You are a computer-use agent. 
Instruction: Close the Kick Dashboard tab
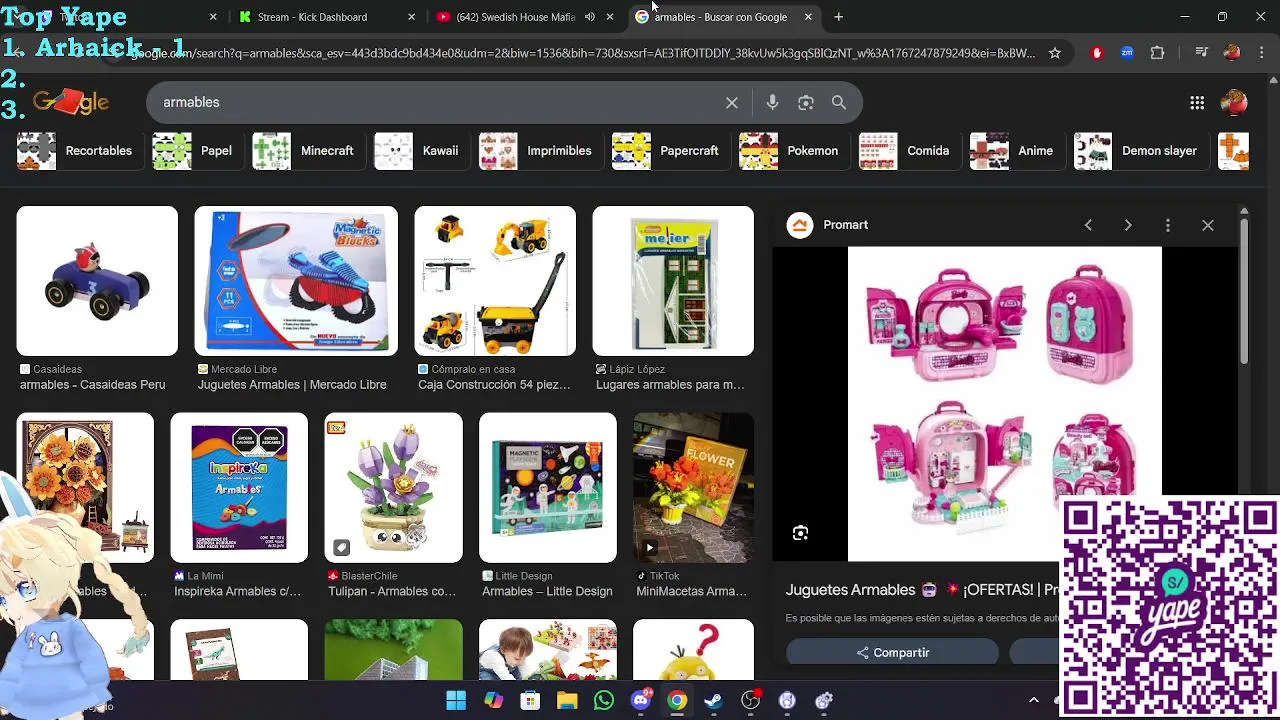(x=412, y=17)
